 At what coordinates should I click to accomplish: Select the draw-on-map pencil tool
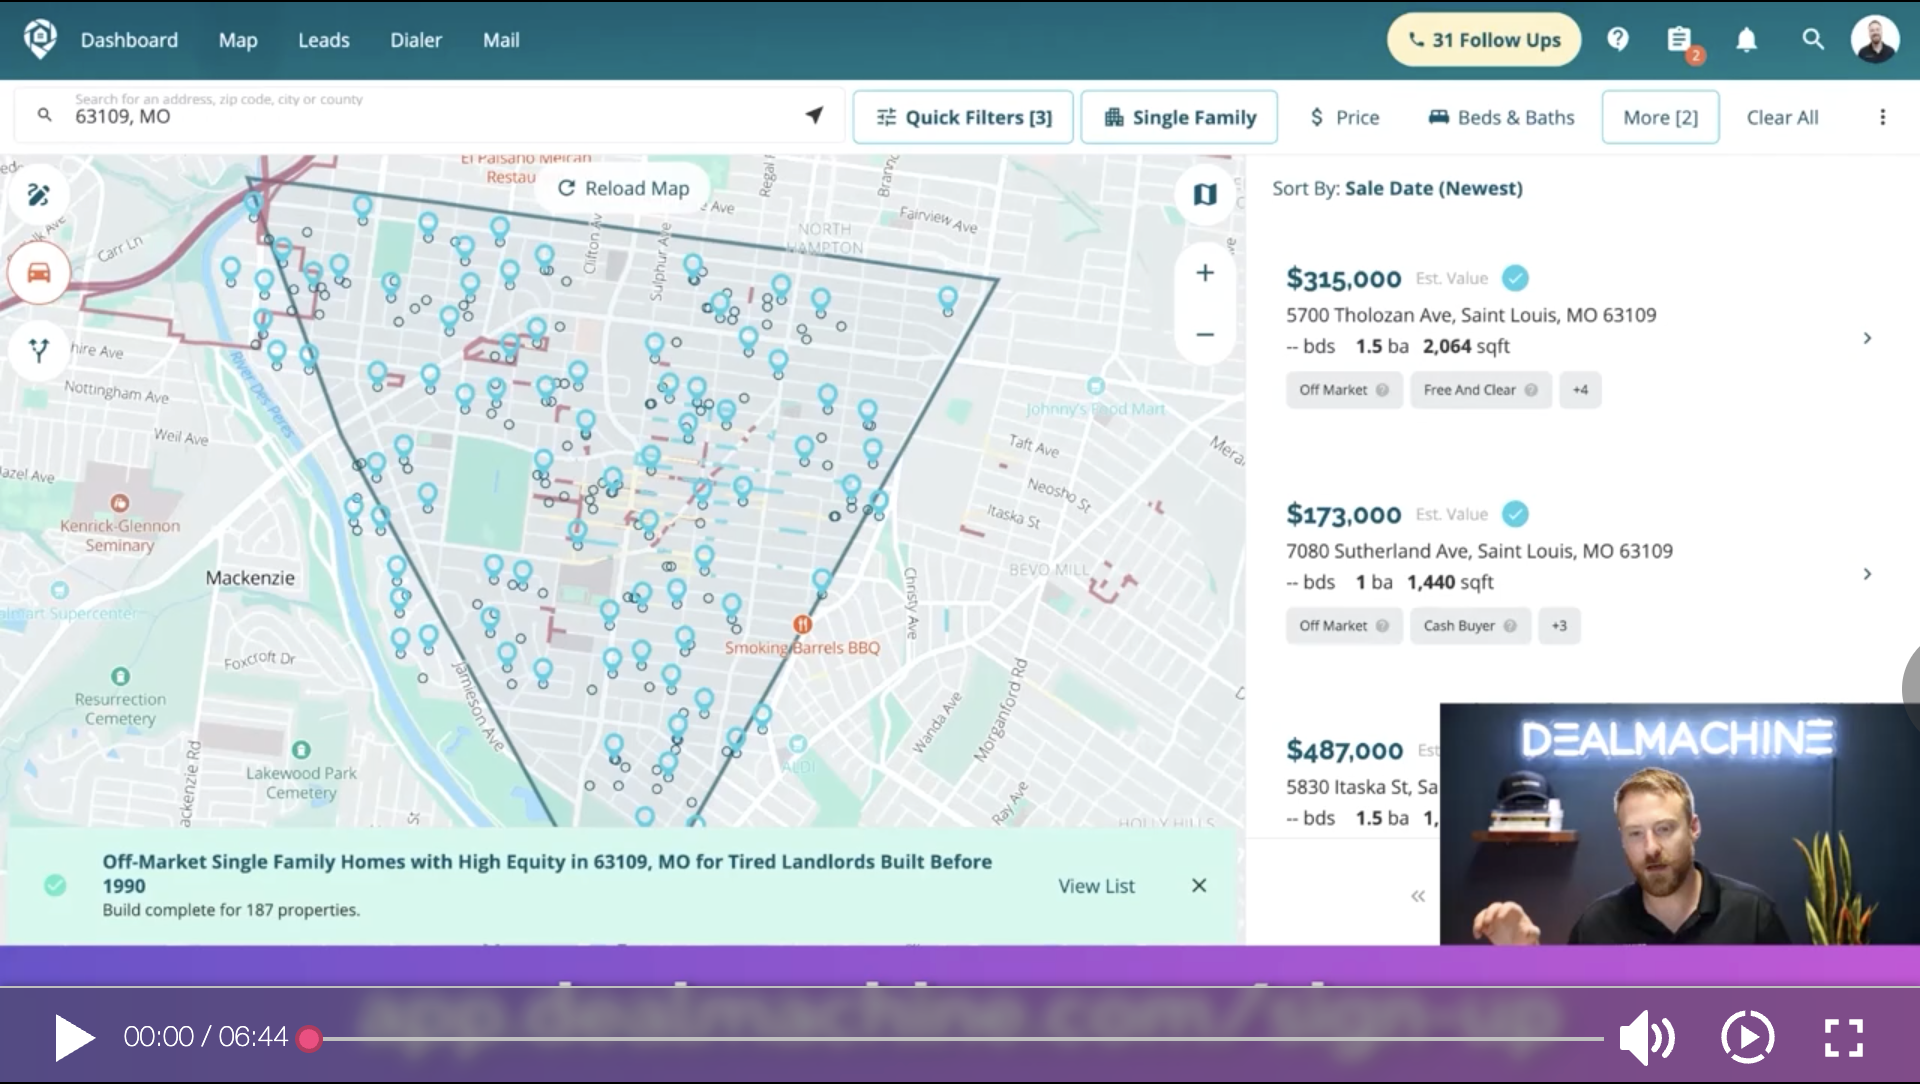(39, 194)
